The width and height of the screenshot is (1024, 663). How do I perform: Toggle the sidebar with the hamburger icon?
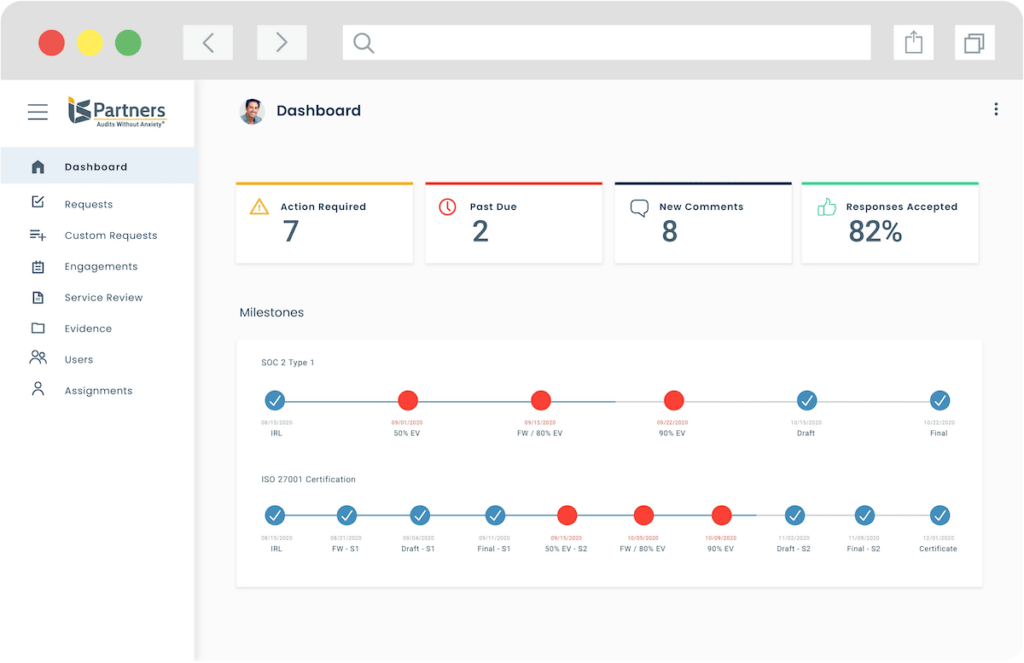pyautogui.click(x=38, y=112)
